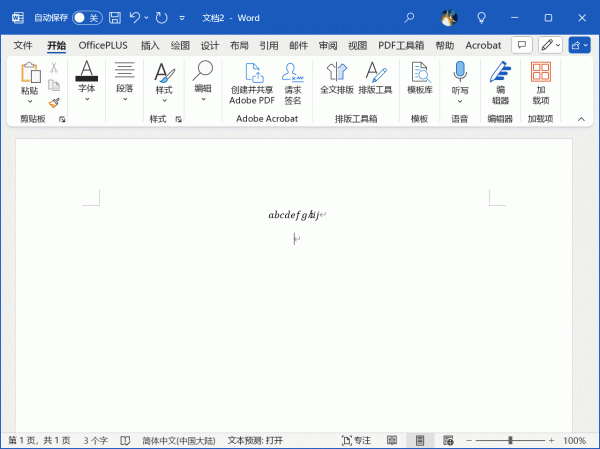Expand the 听写 options arrow
Screen dimensions: 600x449
(460, 101)
